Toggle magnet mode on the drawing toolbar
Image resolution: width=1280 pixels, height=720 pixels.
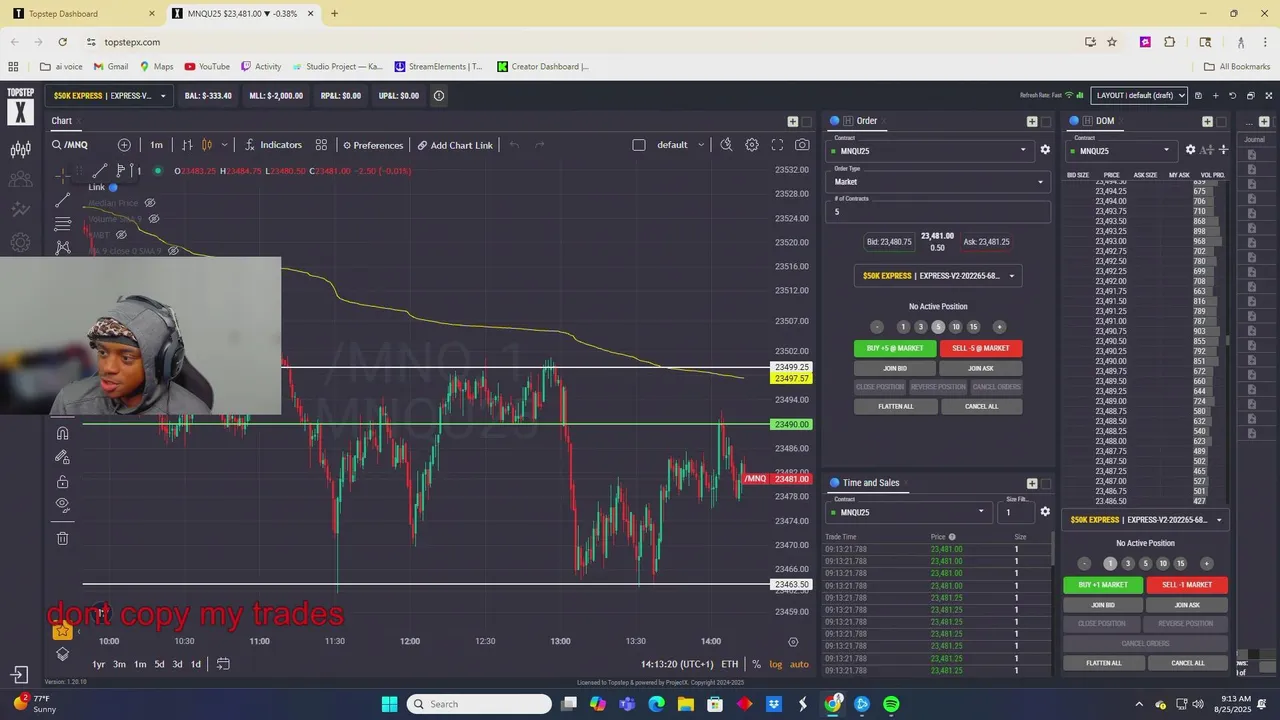point(62,433)
